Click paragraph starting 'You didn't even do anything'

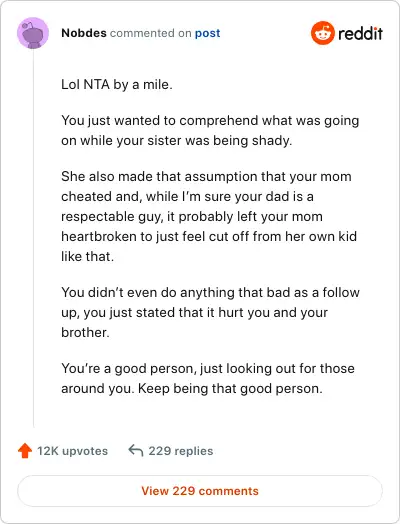coord(211,312)
